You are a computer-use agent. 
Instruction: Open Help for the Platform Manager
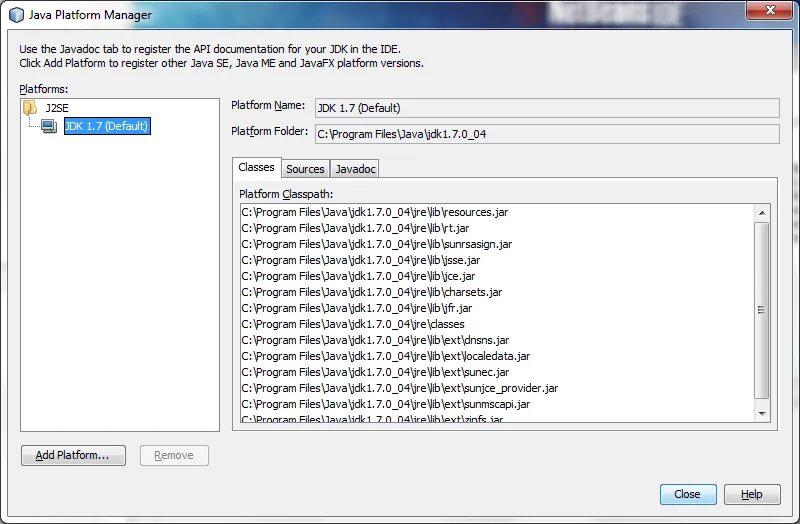click(x=752, y=494)
